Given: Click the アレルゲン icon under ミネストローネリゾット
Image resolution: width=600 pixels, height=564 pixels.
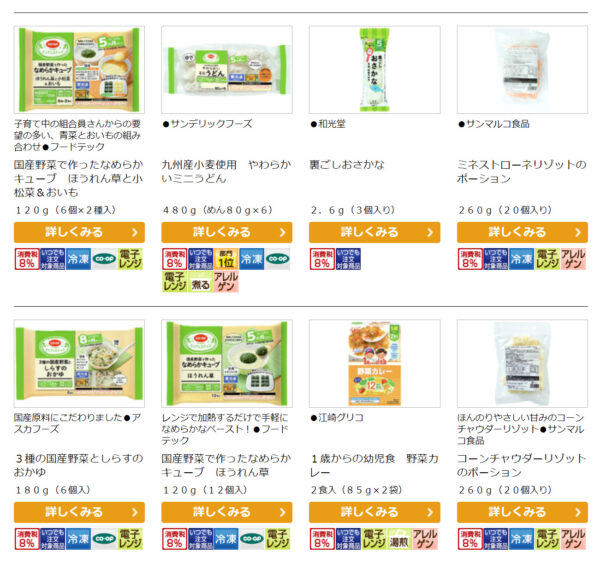Looking at the screenshot, I should click(x=573, y=259).
